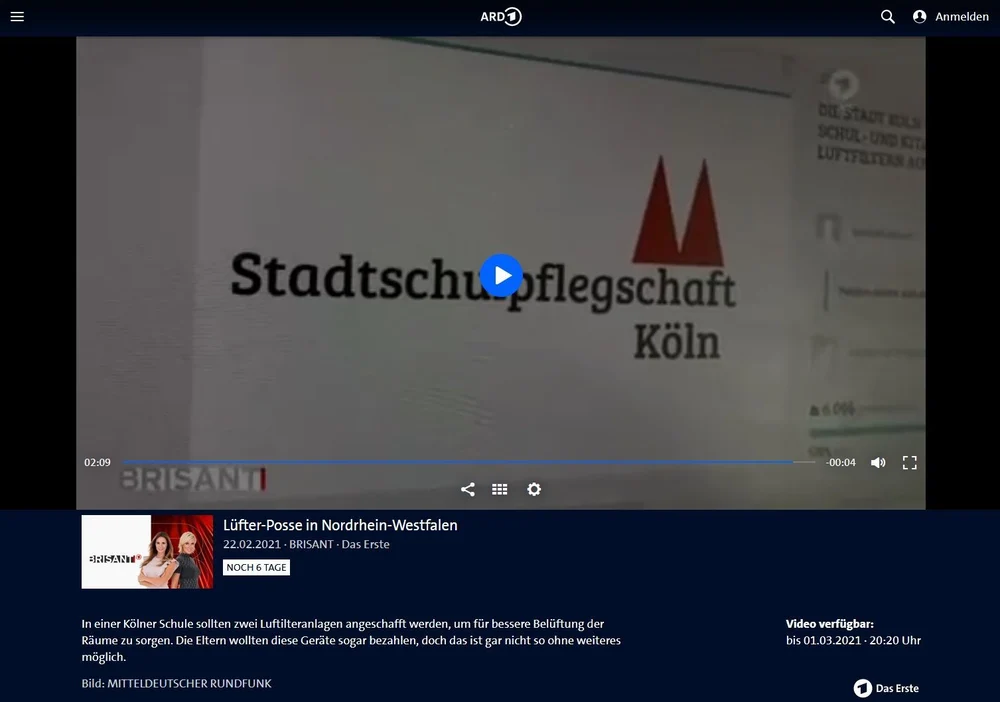Click the user profile icon
This screenshot has height=702, width=1000.
point(920,17)
